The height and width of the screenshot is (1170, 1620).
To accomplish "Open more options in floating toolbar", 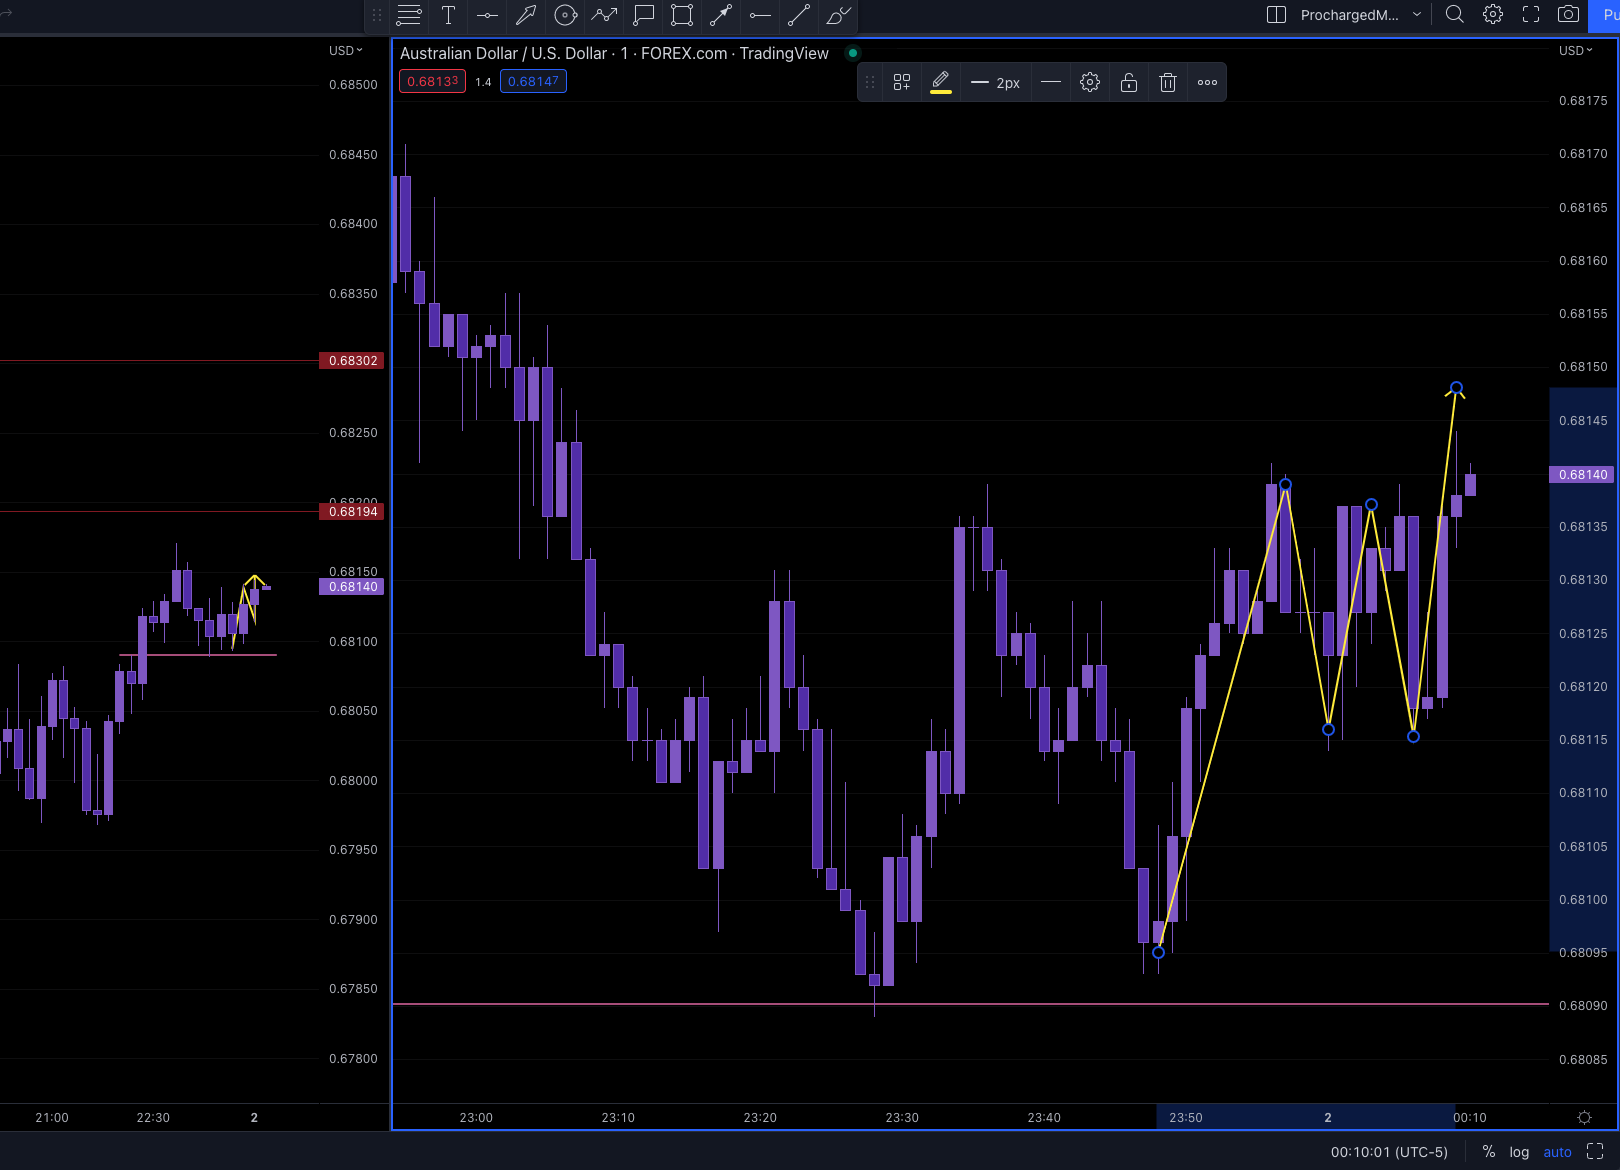I will [1207, 83].
